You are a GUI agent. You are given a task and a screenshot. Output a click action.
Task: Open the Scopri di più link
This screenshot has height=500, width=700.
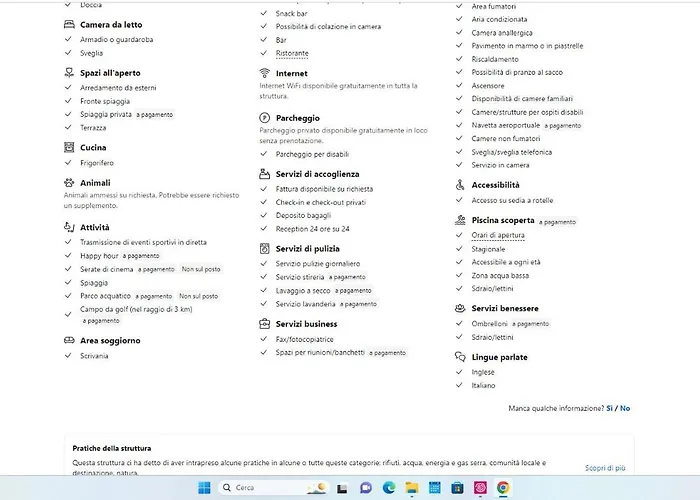(x=605, y=468)
